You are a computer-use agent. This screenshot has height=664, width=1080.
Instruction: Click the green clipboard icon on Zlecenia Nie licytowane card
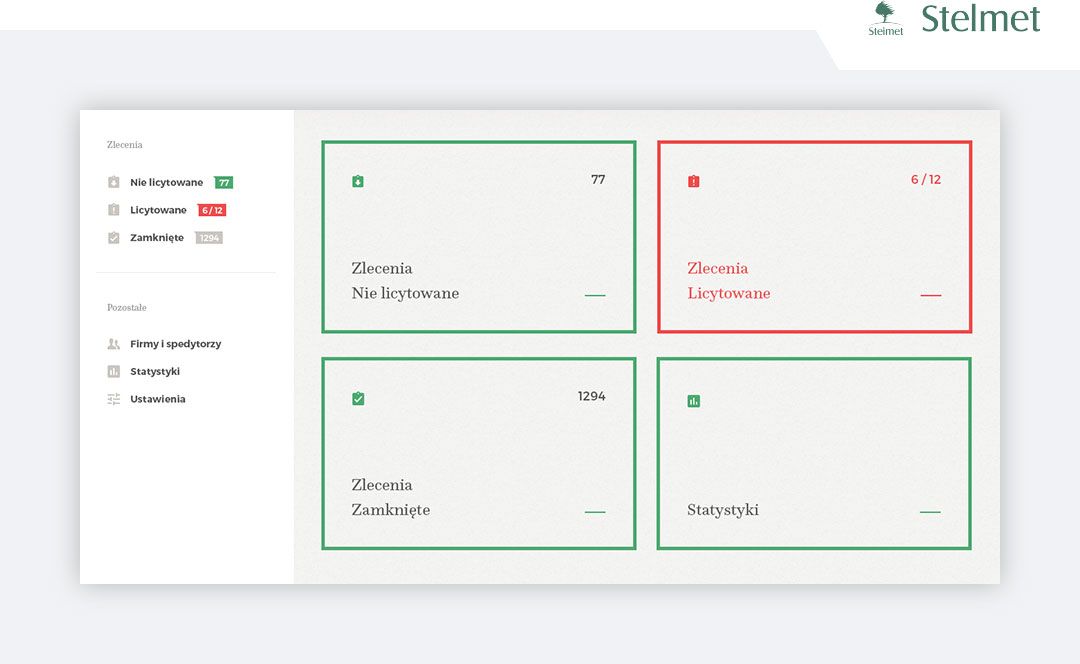point(357,181)
